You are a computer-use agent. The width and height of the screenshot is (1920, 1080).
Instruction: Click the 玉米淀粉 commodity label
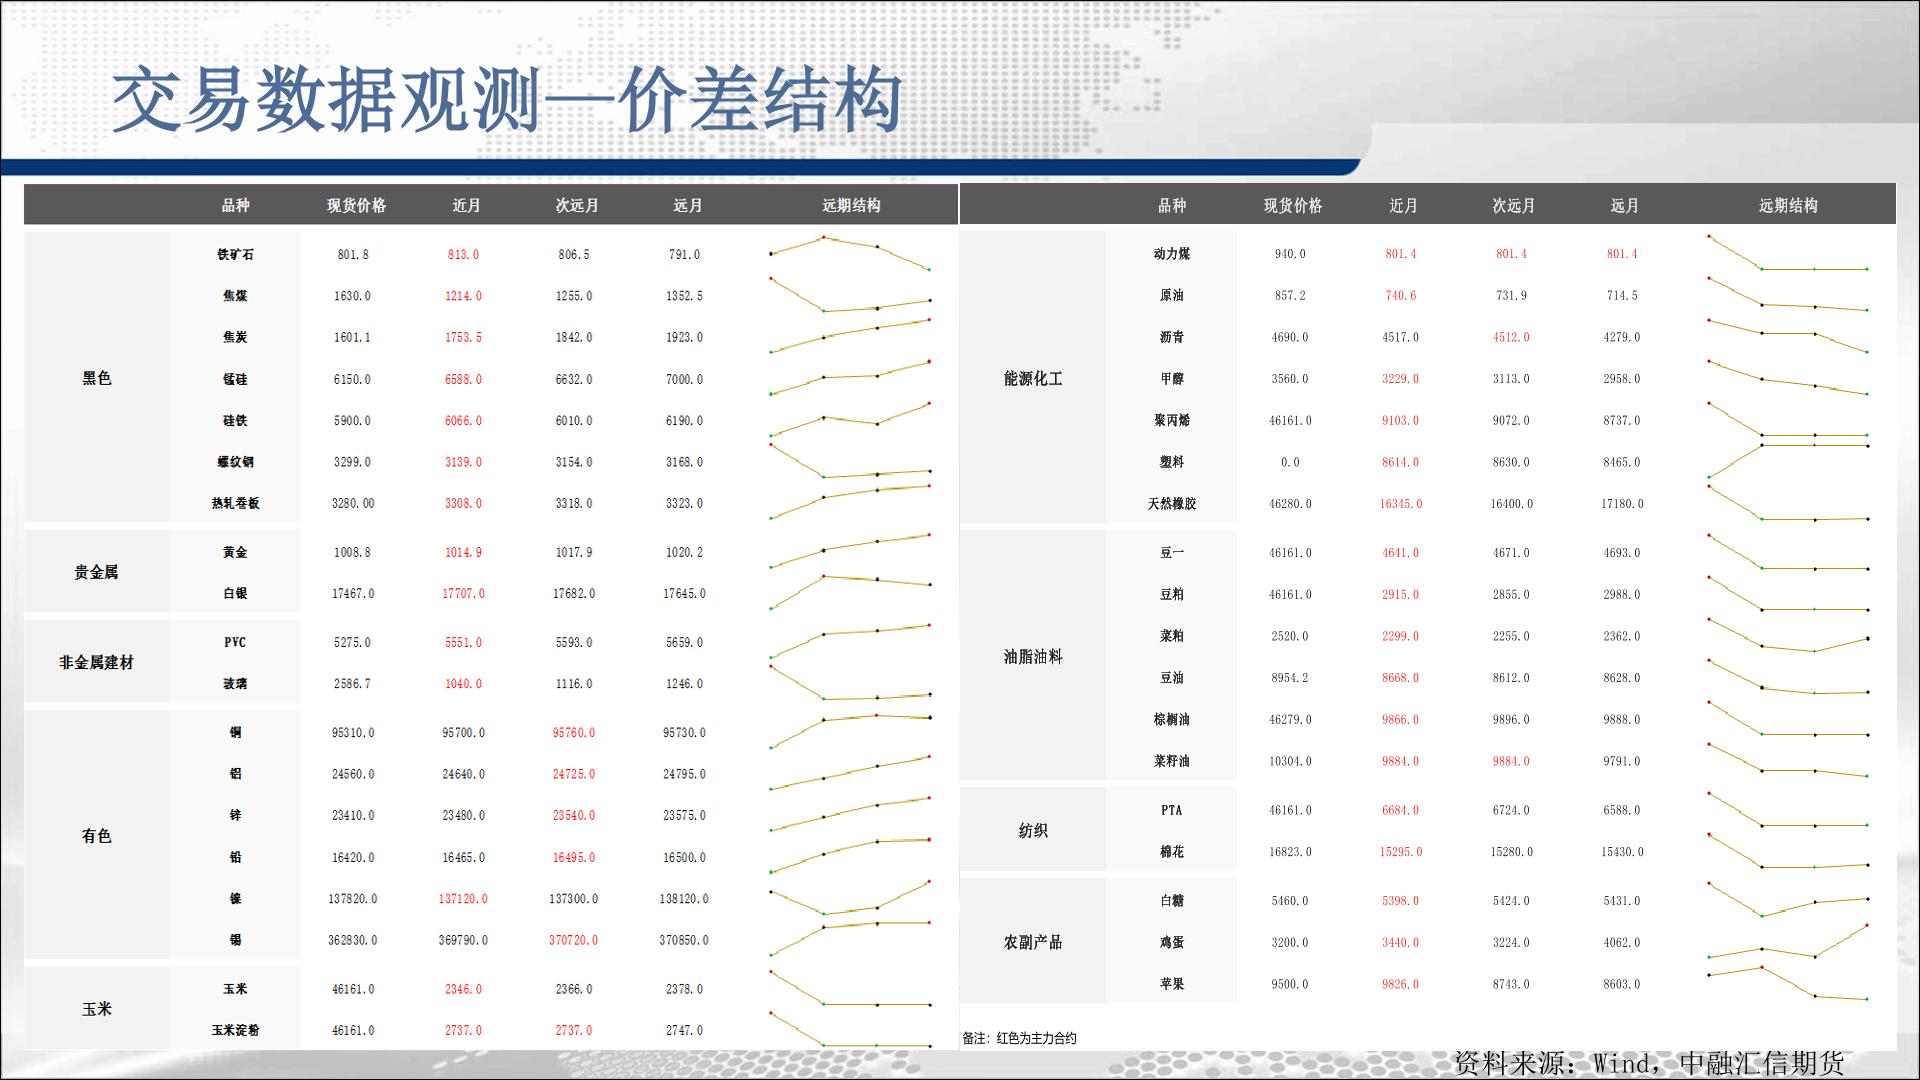click(x=235, y=1030)
